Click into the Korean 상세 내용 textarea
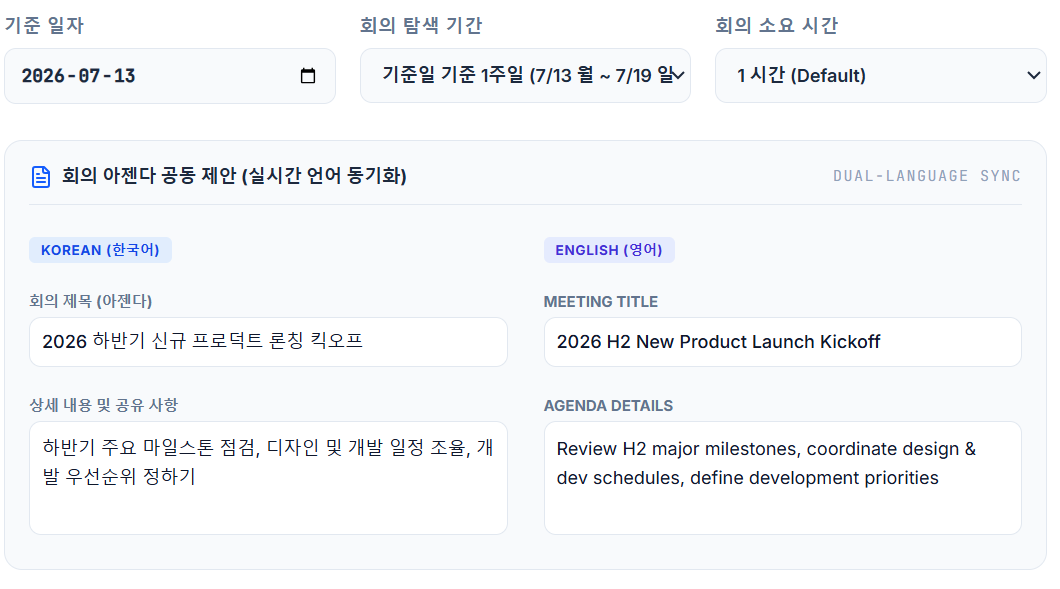This screenshot has height=589, width=1060. (268, 478)
